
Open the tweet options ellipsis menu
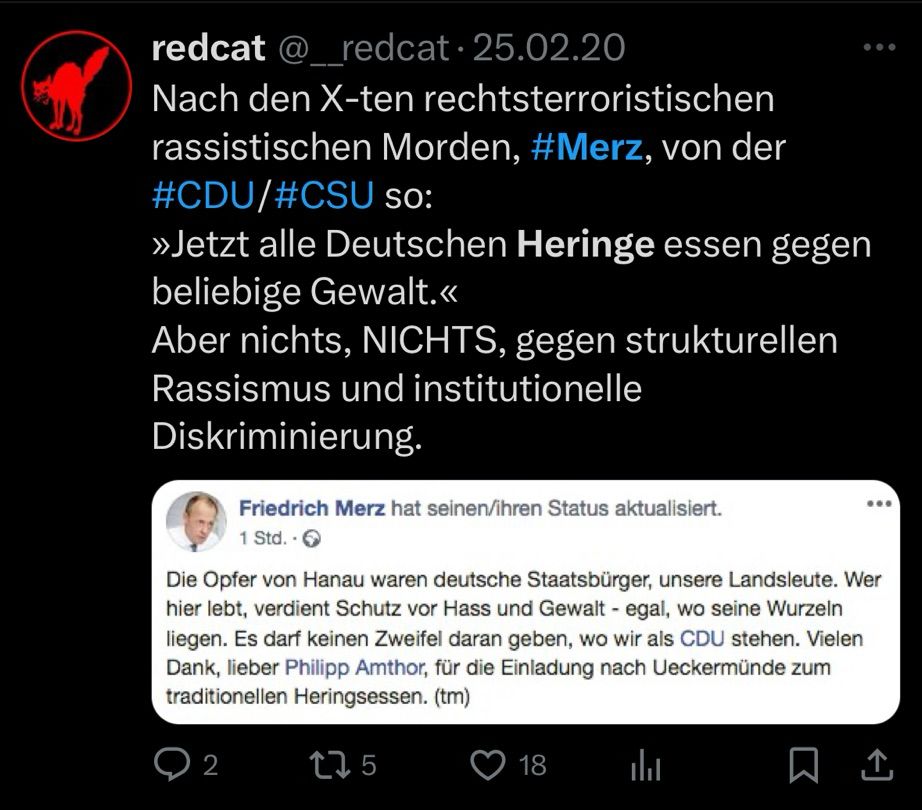click(879, 44)
